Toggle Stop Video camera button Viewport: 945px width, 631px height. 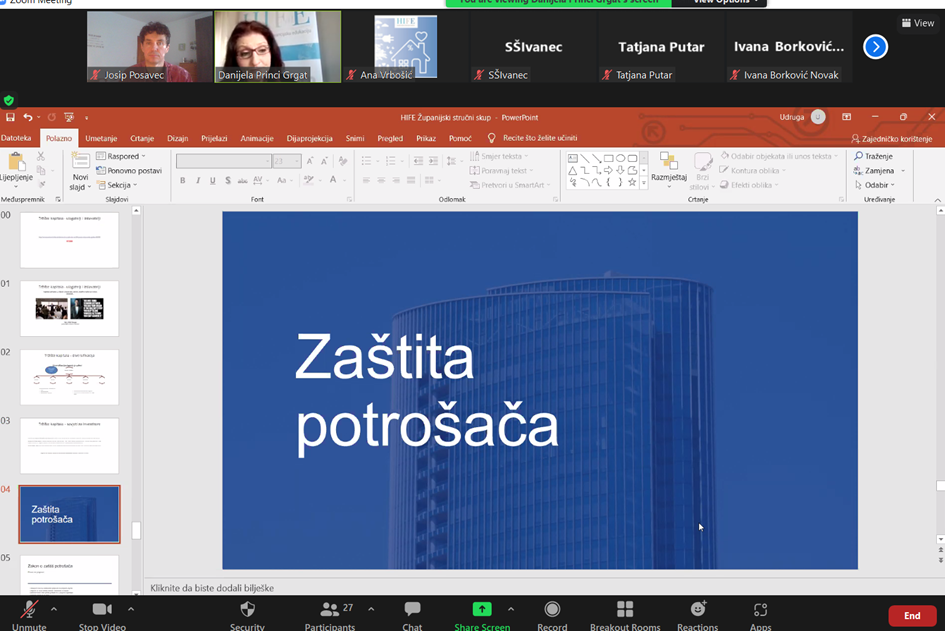102,609
